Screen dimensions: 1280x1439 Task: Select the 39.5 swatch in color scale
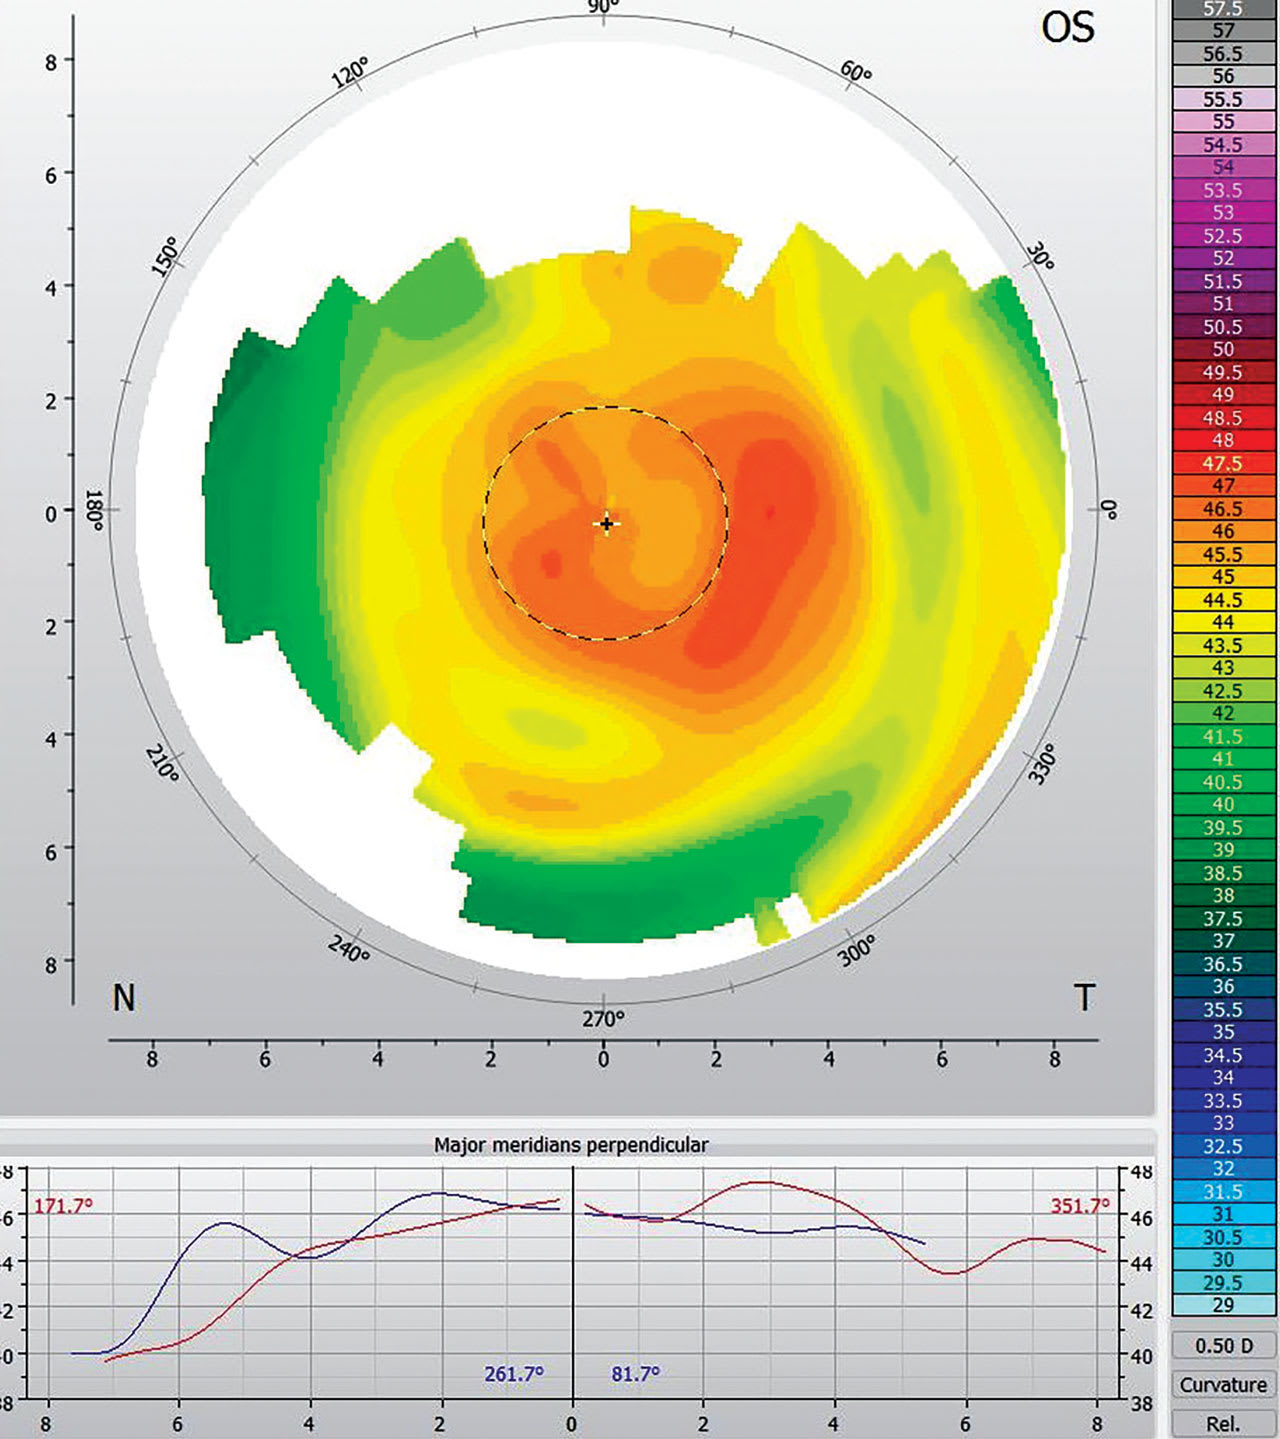coord(1224,827)
